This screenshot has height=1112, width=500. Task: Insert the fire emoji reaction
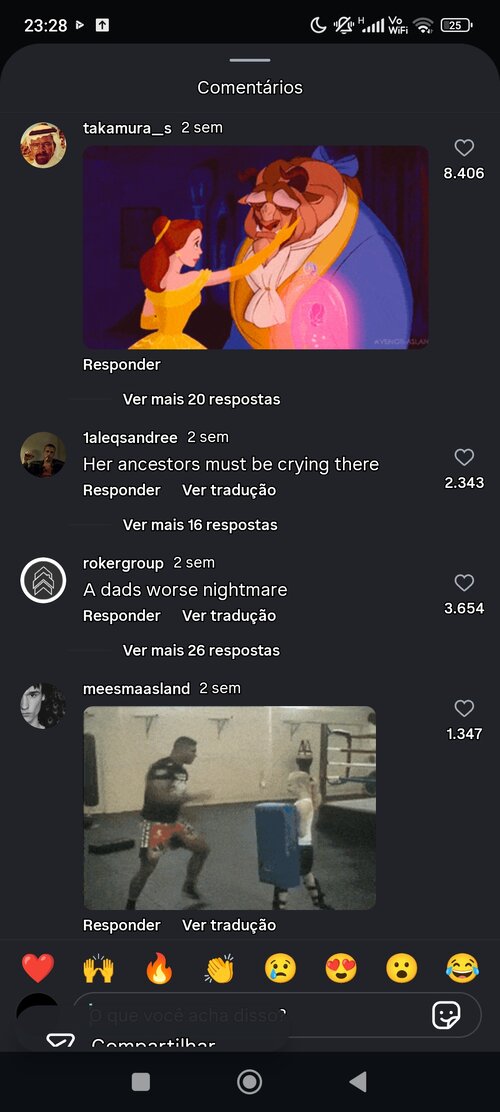click(160, 968)
